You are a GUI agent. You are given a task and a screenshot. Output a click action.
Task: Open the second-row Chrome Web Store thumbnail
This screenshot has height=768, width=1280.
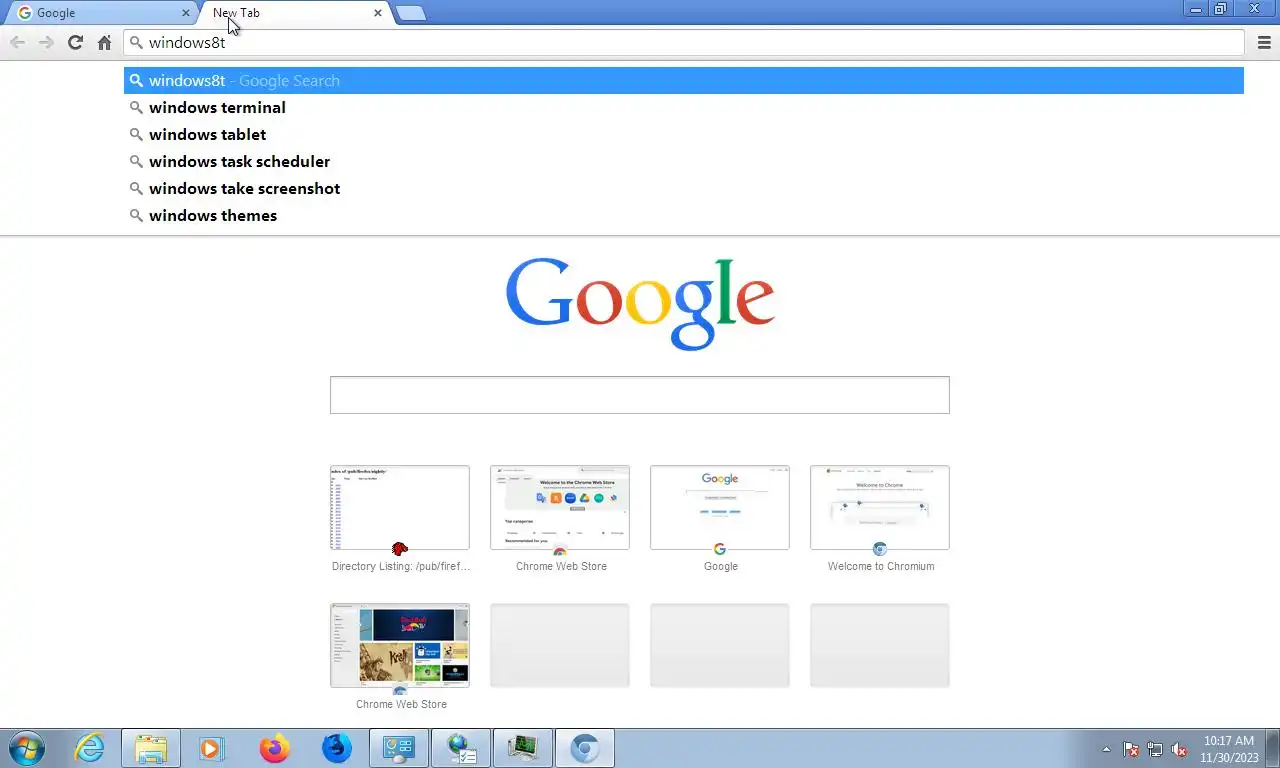pyautogui.click(x=400, y=645)
